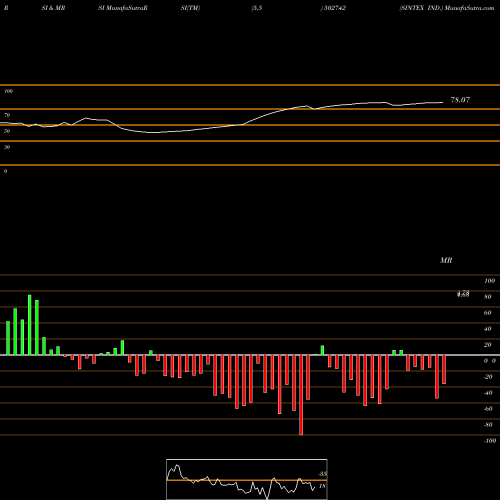500x500 pixels.
Task: Click the 20 label on MR axis
Action: point(488,345)
